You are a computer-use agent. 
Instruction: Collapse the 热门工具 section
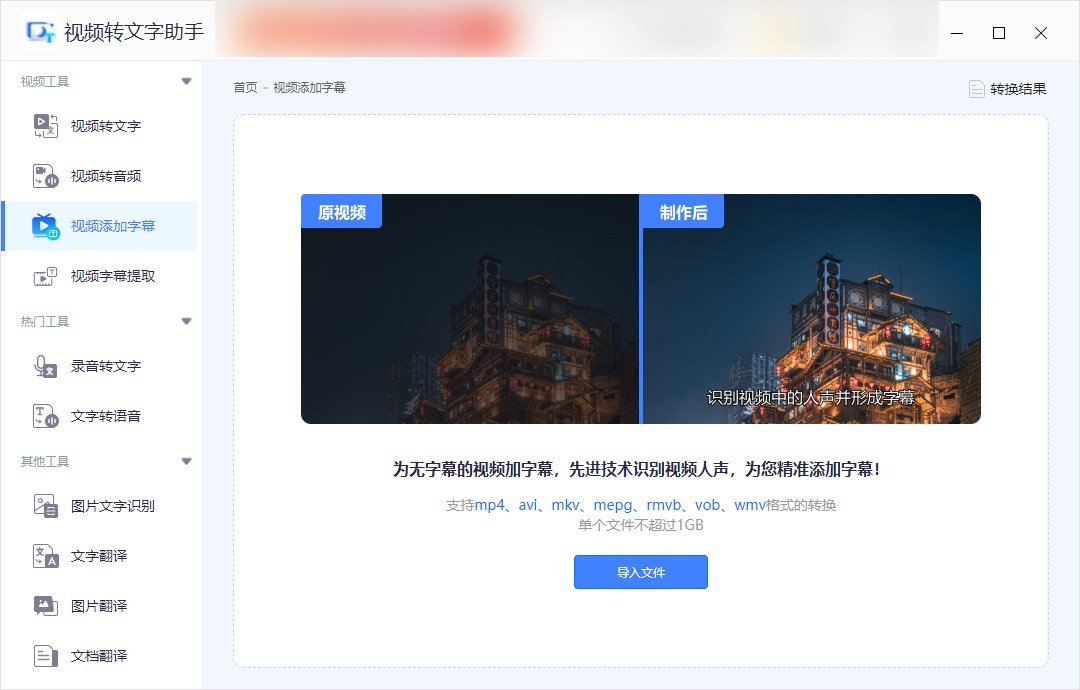click(x=186, y=321)
